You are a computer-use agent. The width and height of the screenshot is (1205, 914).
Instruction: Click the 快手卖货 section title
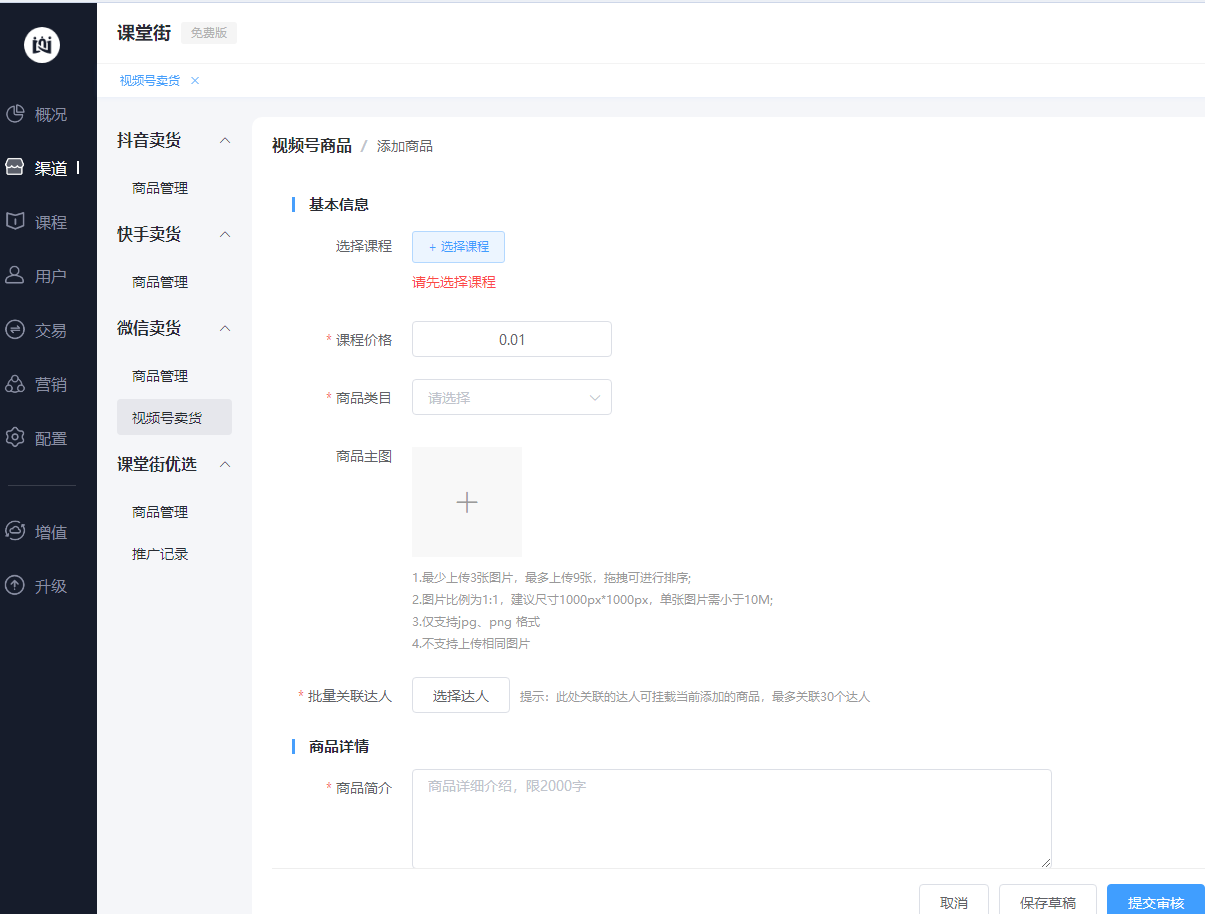149,235
